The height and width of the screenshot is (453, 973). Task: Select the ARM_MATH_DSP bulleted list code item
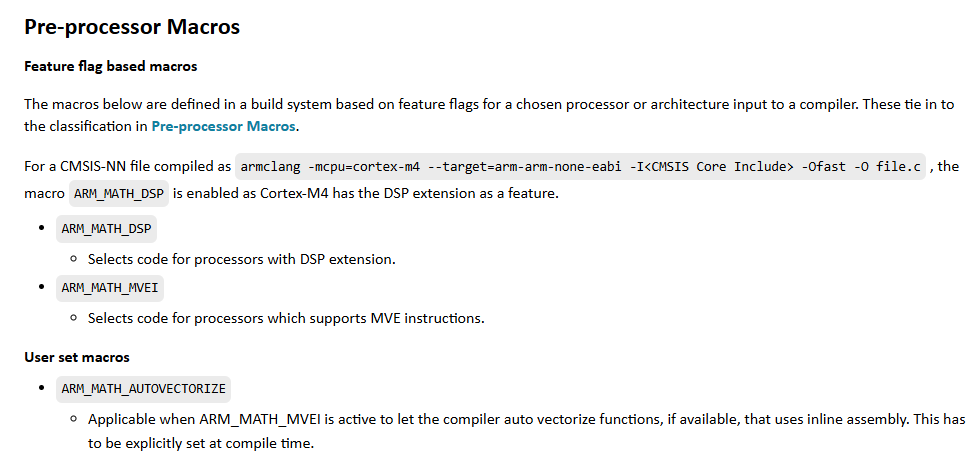107,228
